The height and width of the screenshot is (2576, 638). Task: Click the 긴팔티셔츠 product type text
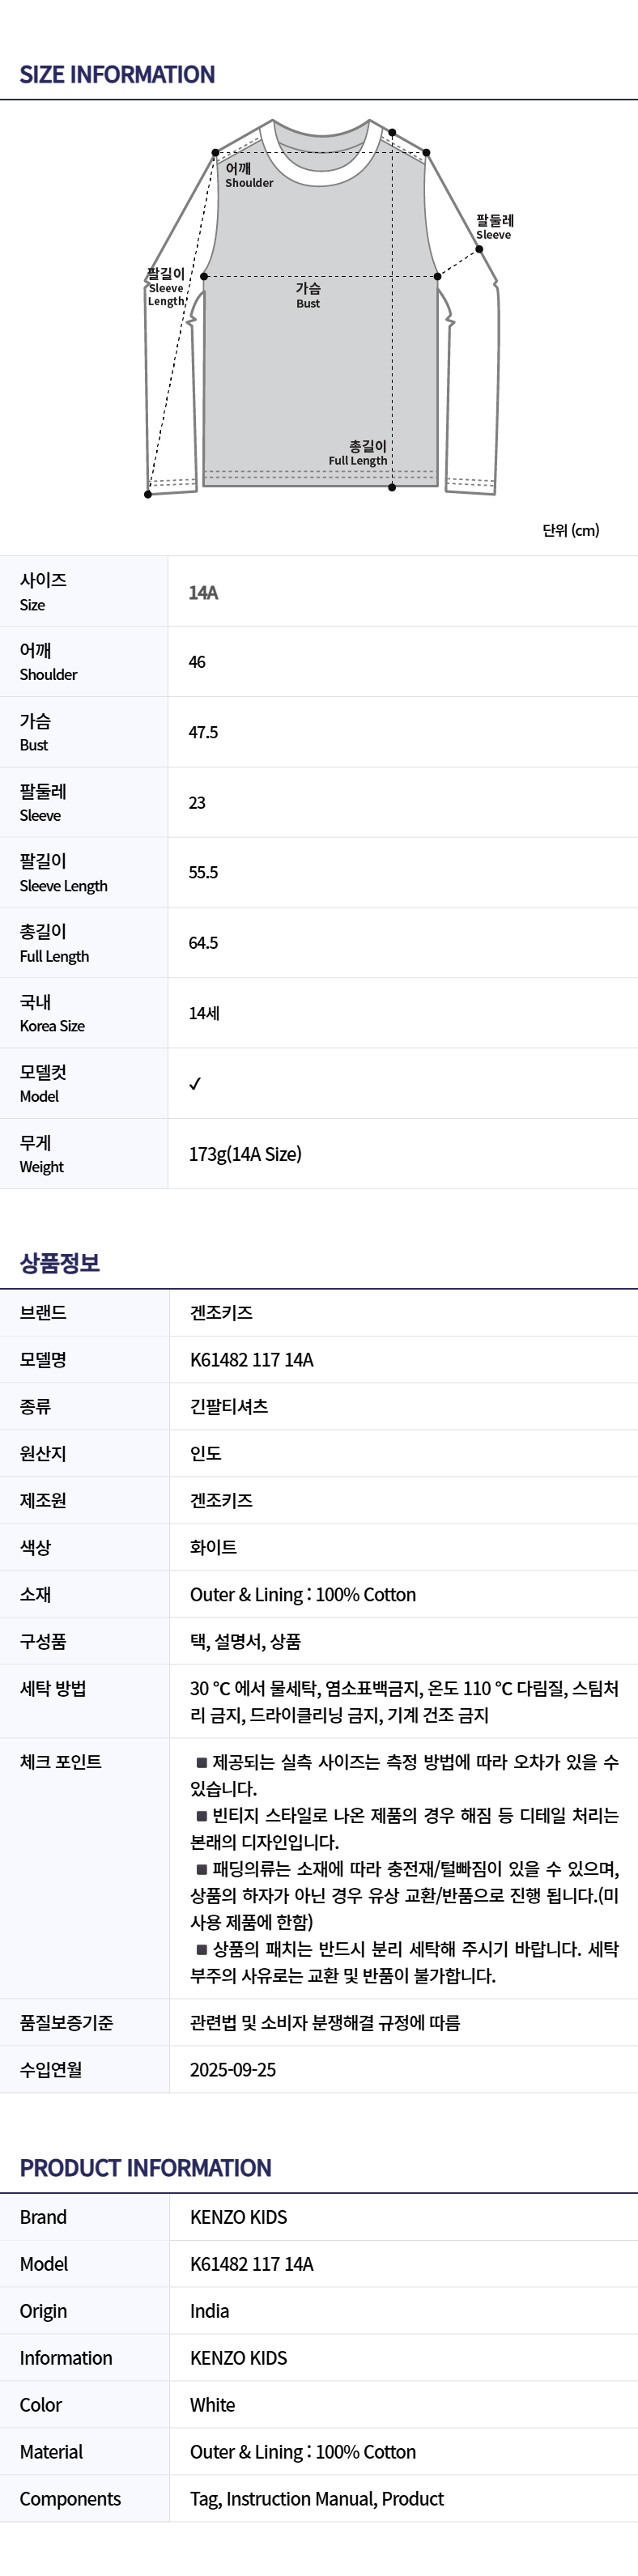(x=229, y=1406)
